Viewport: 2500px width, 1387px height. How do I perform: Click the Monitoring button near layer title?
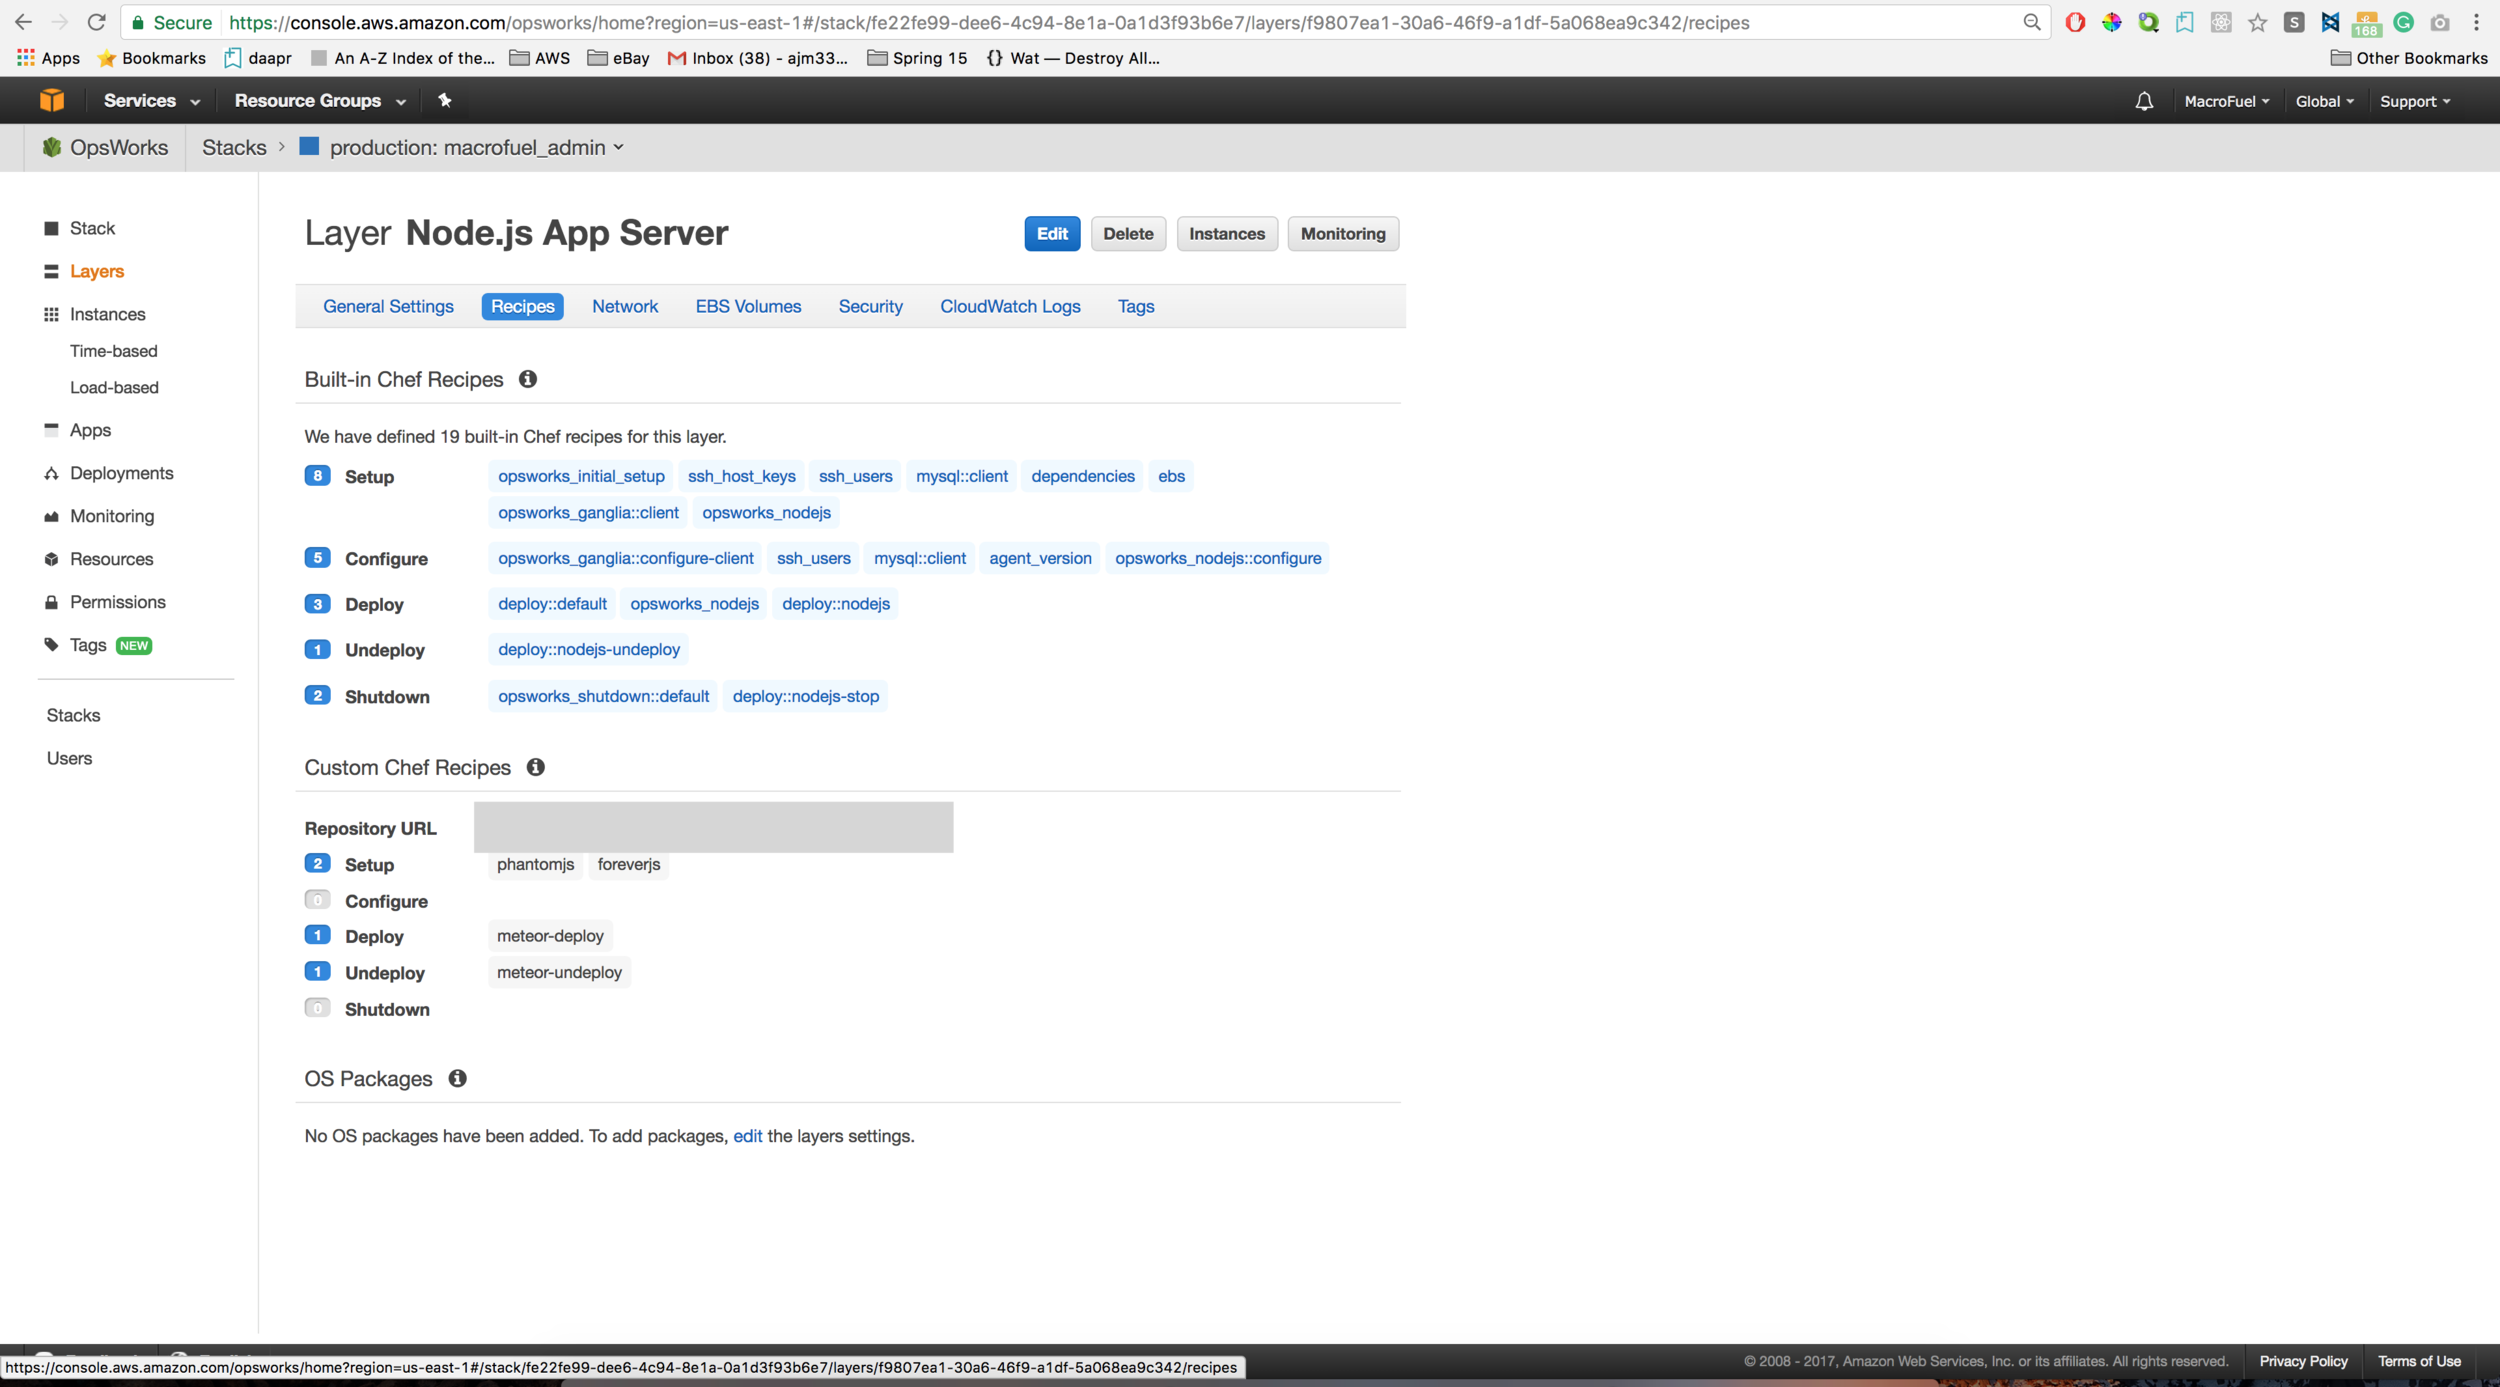tap(1343, 233)
